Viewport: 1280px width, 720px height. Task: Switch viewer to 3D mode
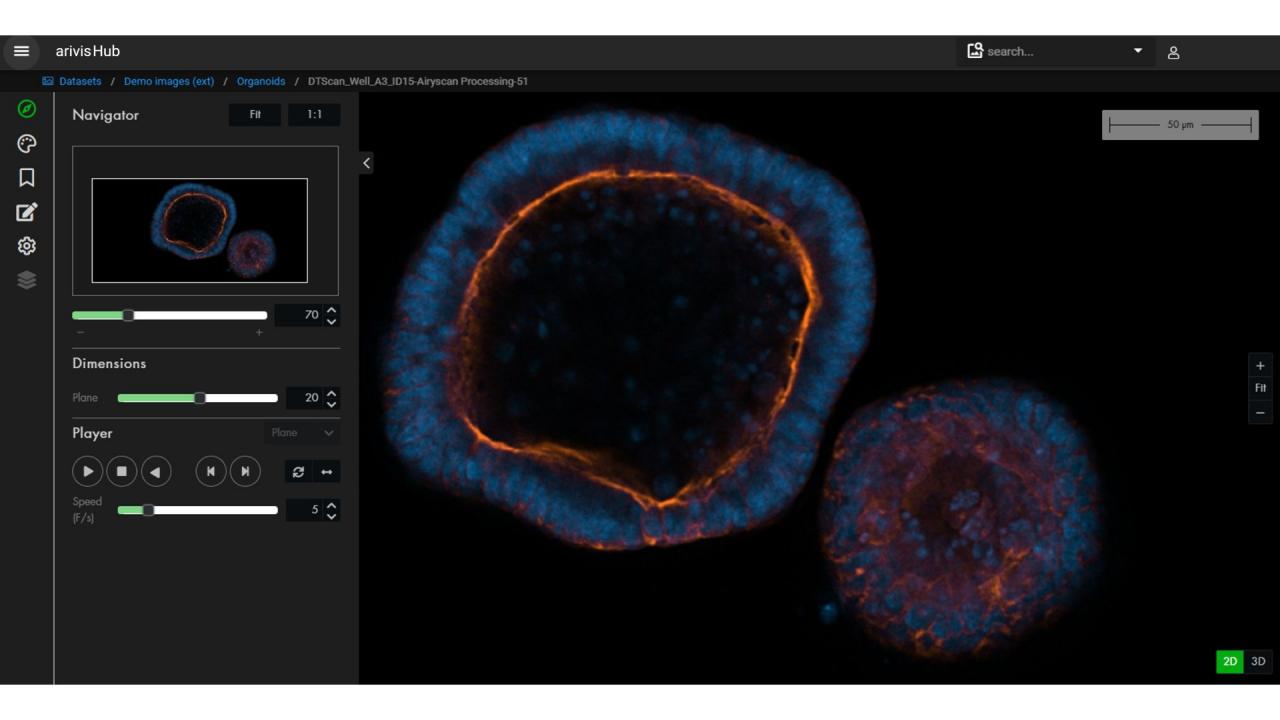(x=1257, y=661)
